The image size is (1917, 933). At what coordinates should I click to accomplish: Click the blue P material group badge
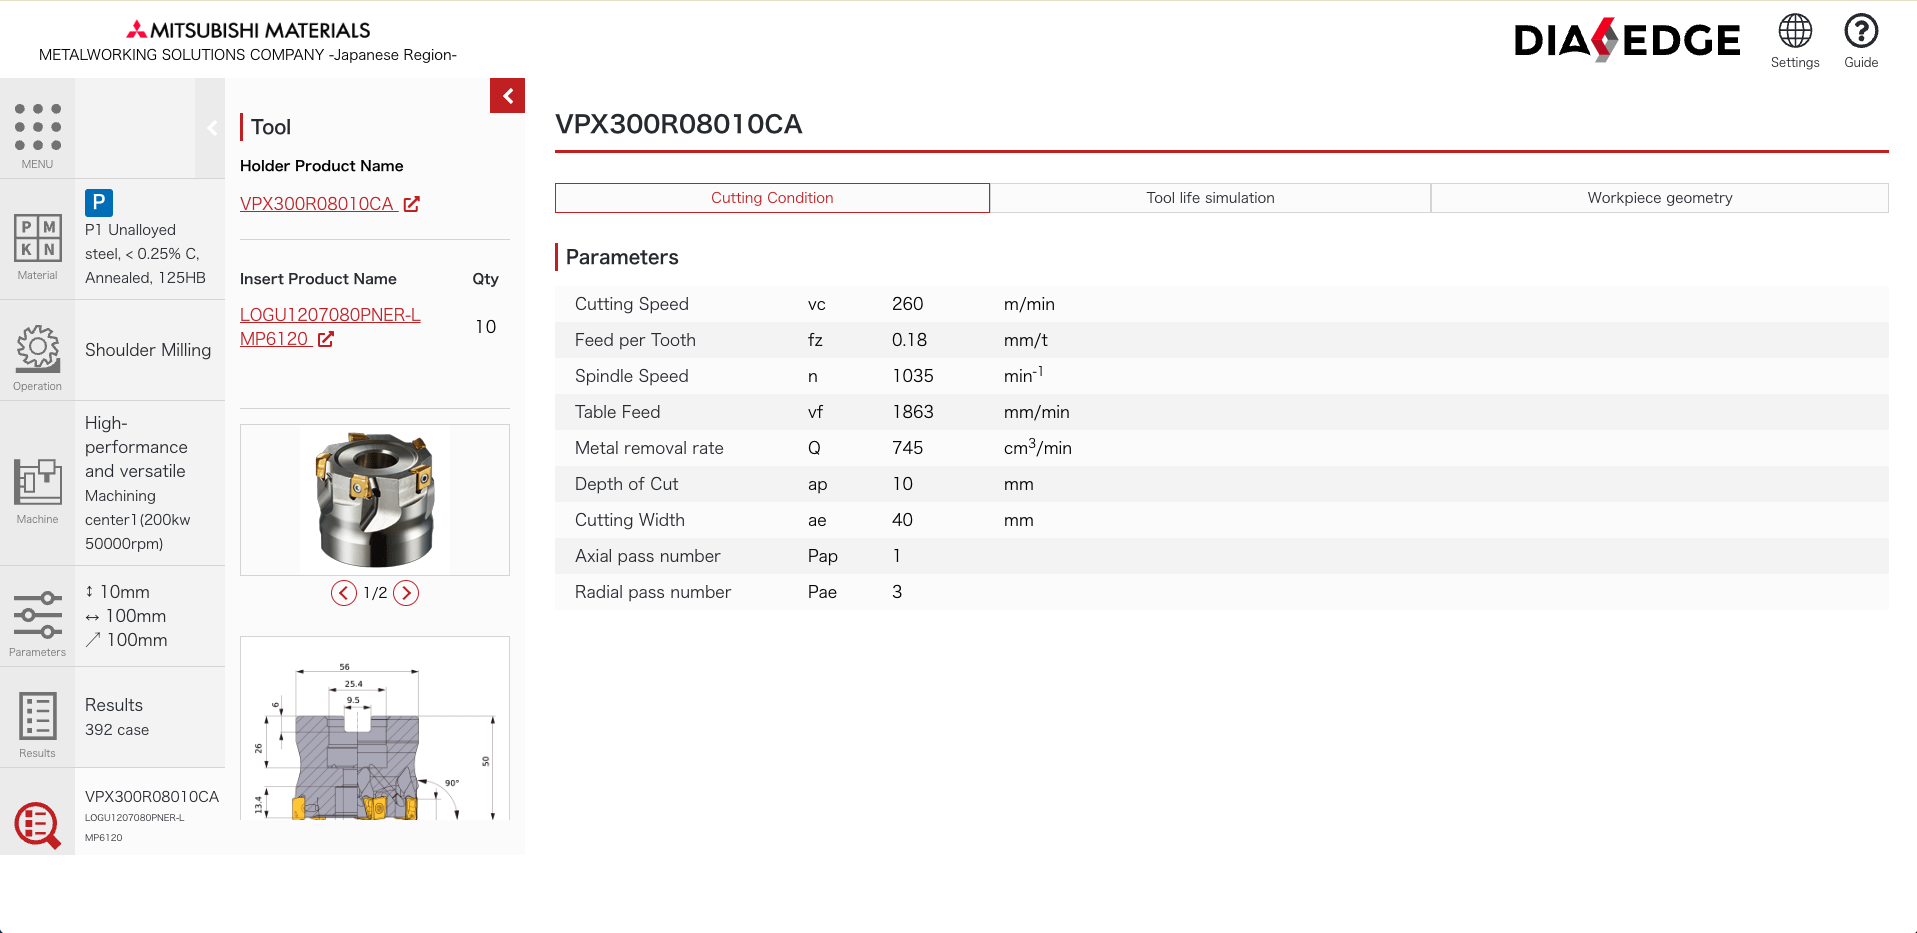tap(99, 202)
